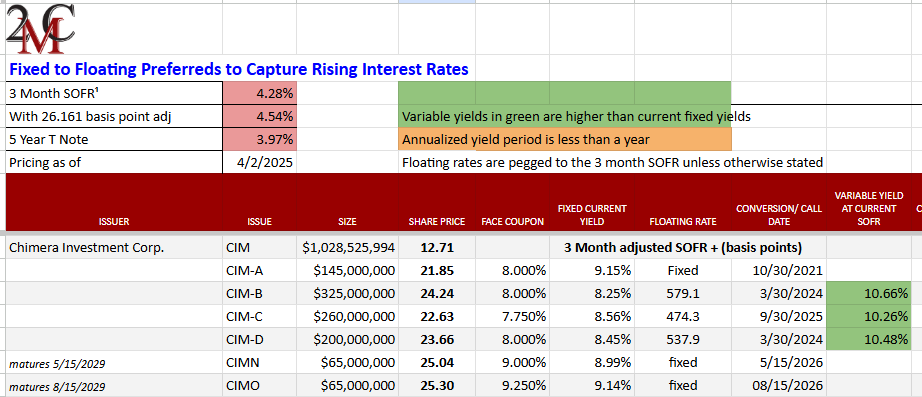Select the FIXED CURRENT YIELD header
Image resolution: width=922 pixels, height=397 pixels.
592,215
